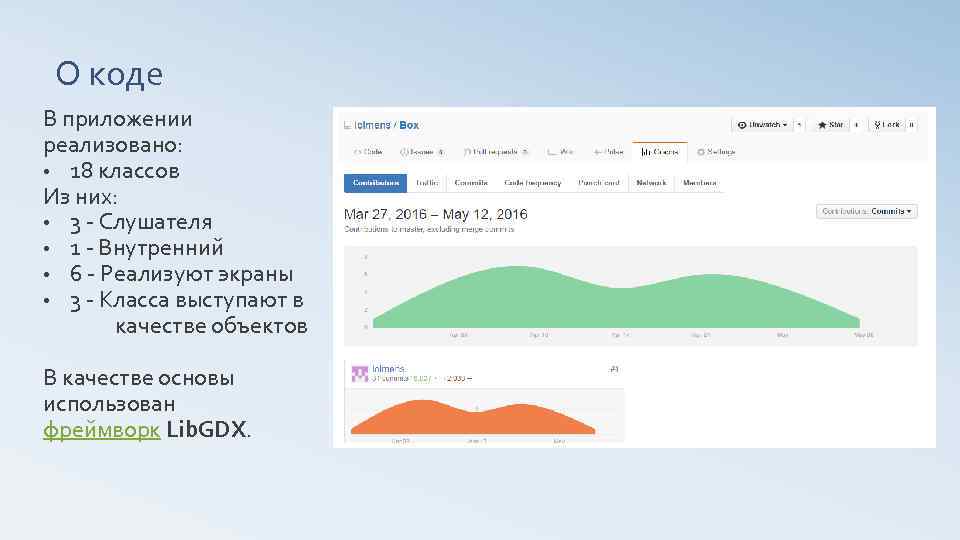This screenshot has height=540, width=960.
Task: Click the fork count beside Fork
Action: [911, 124]
